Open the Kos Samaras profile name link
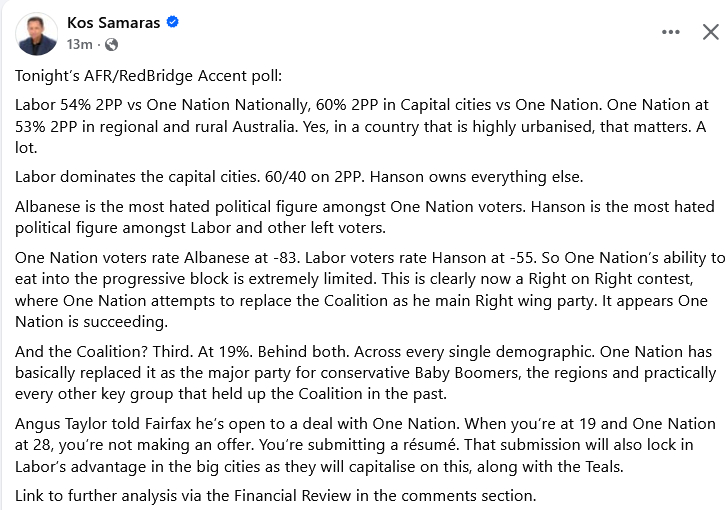This screenshot has width=727, height=510. pyautogui.click(x=113, y=23)
